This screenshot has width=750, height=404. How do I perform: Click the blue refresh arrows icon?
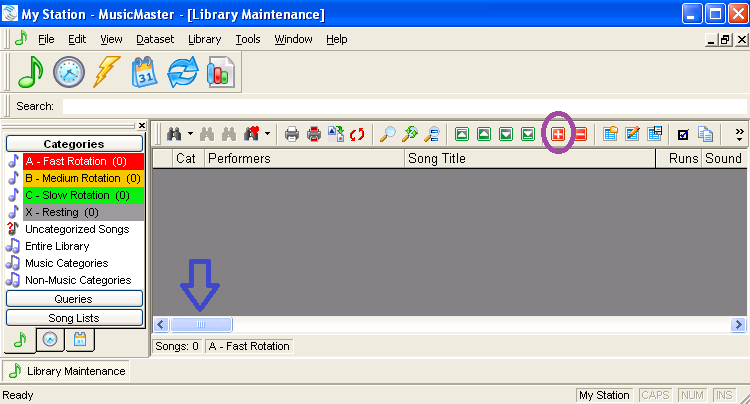point(183,72)
